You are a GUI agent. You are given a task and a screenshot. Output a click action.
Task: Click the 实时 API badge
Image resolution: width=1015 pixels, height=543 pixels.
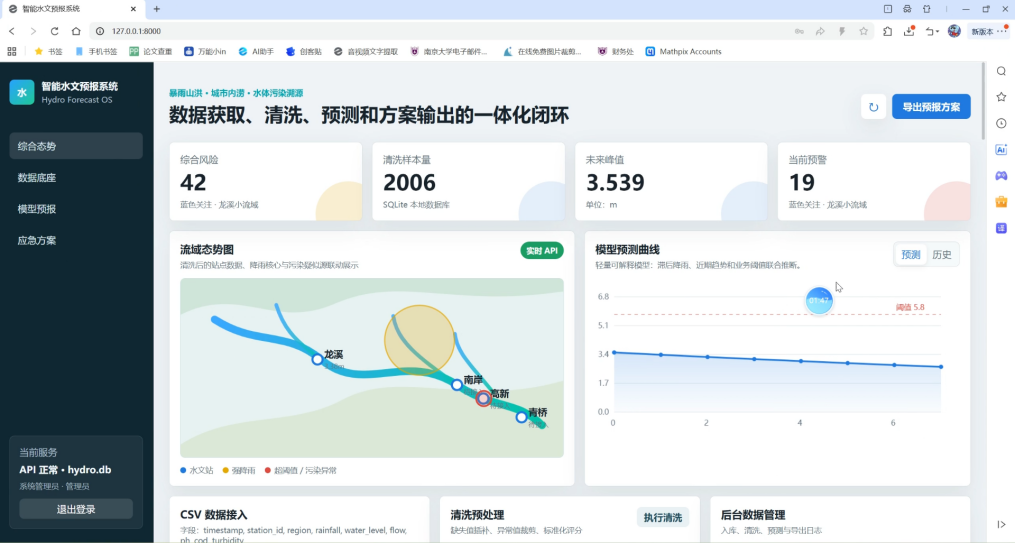(x=542, y=250)
